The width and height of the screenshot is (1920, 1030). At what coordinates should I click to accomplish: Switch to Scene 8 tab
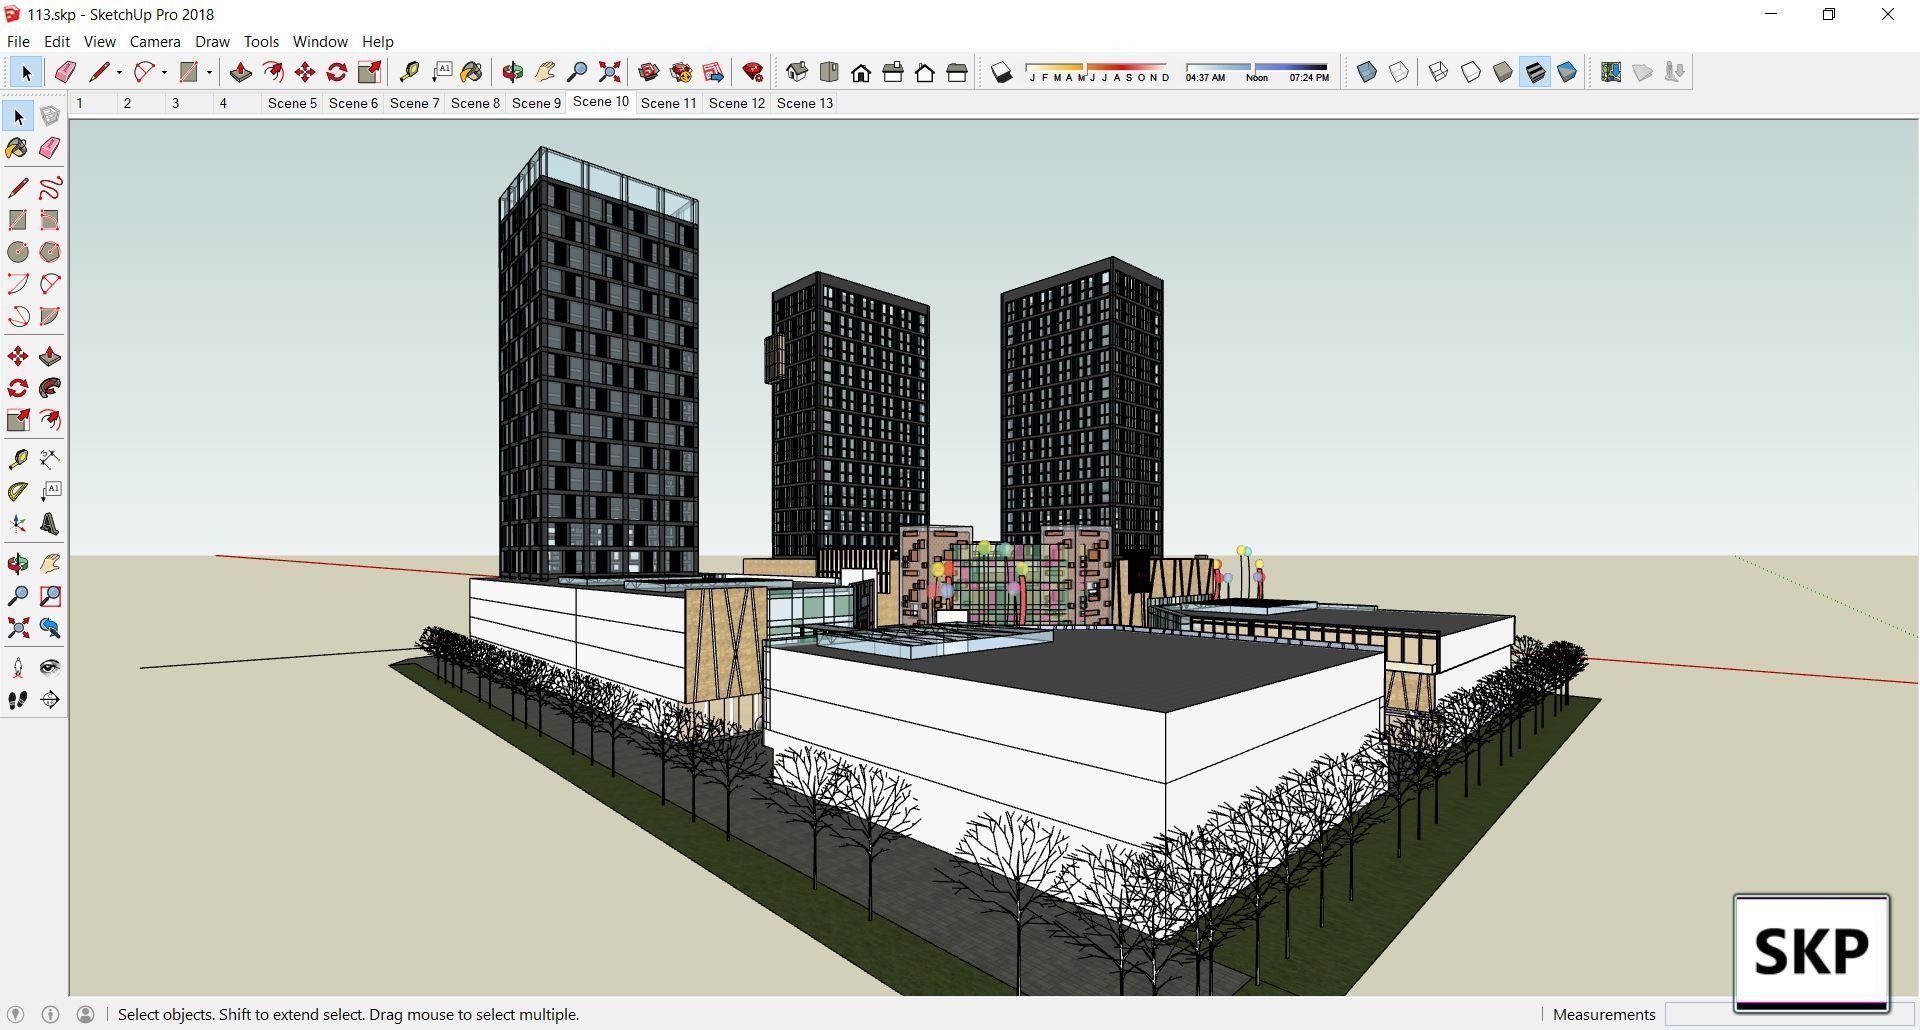pos(475,103)
